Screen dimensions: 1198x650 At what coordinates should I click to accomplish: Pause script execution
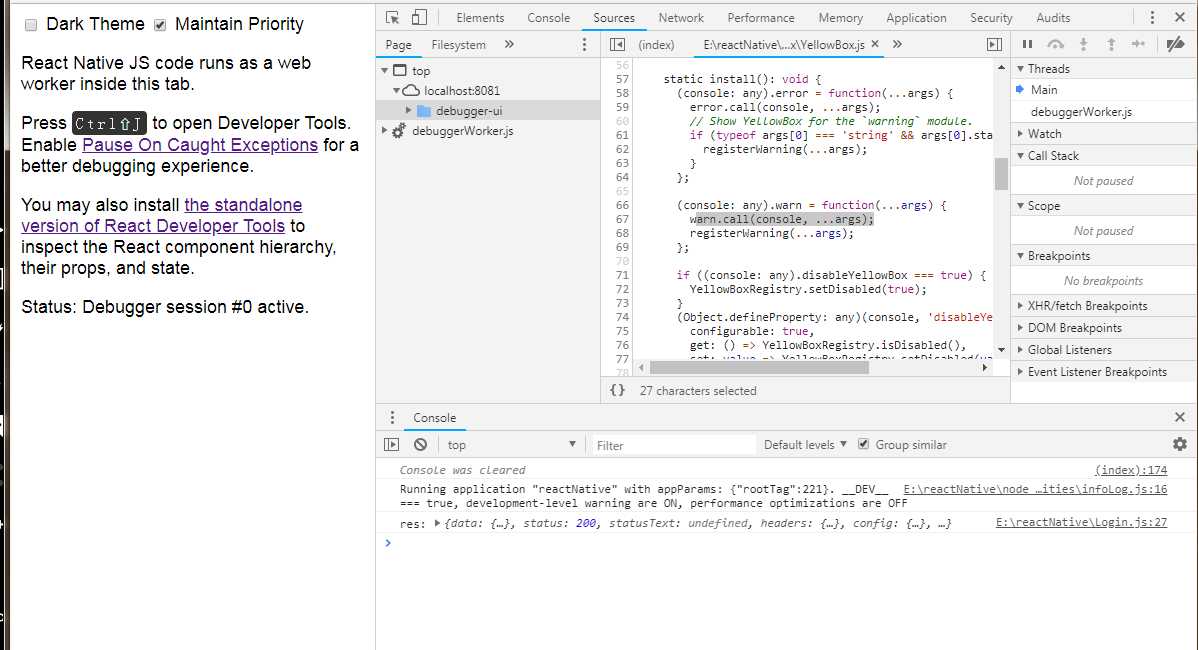[x=1028, y=44]
